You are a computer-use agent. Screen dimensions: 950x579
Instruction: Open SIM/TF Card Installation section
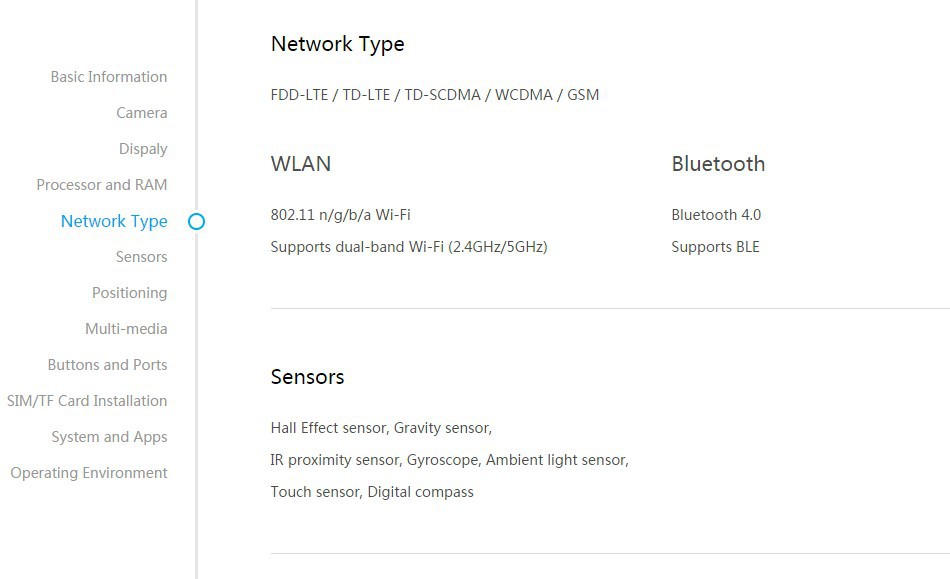87,401
